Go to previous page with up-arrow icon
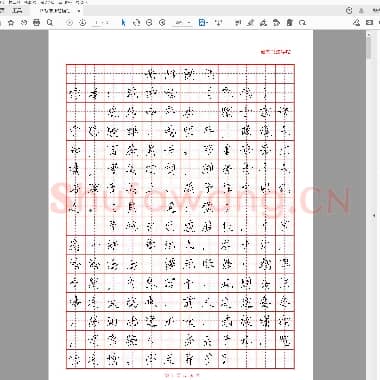Image resolution: width=380 pixels, height=380 pixels. 69,23
